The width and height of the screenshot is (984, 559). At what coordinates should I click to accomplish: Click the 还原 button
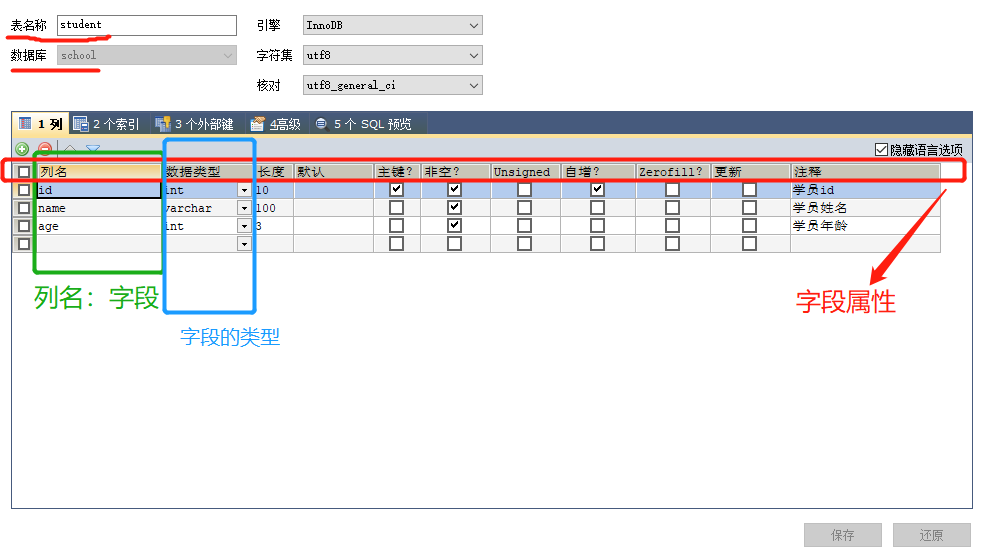click(x=931, y=535)
